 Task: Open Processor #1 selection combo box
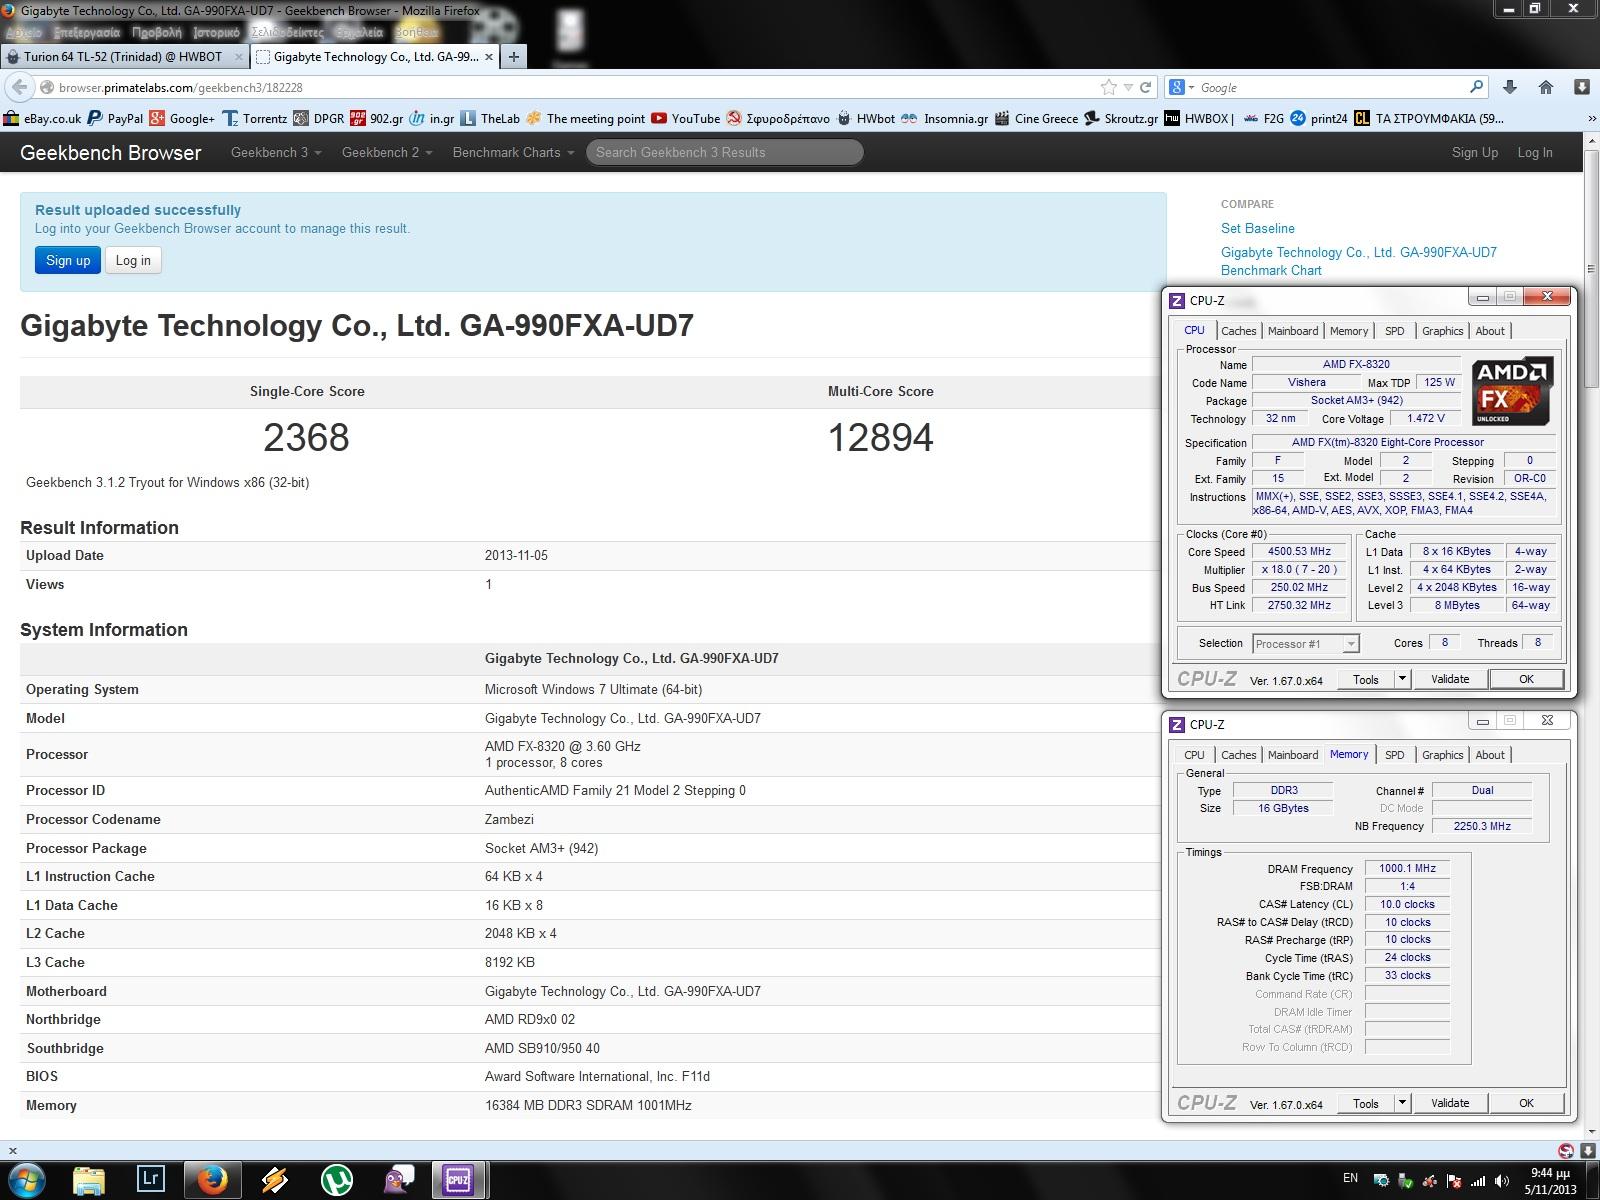tap(1305, 644)
